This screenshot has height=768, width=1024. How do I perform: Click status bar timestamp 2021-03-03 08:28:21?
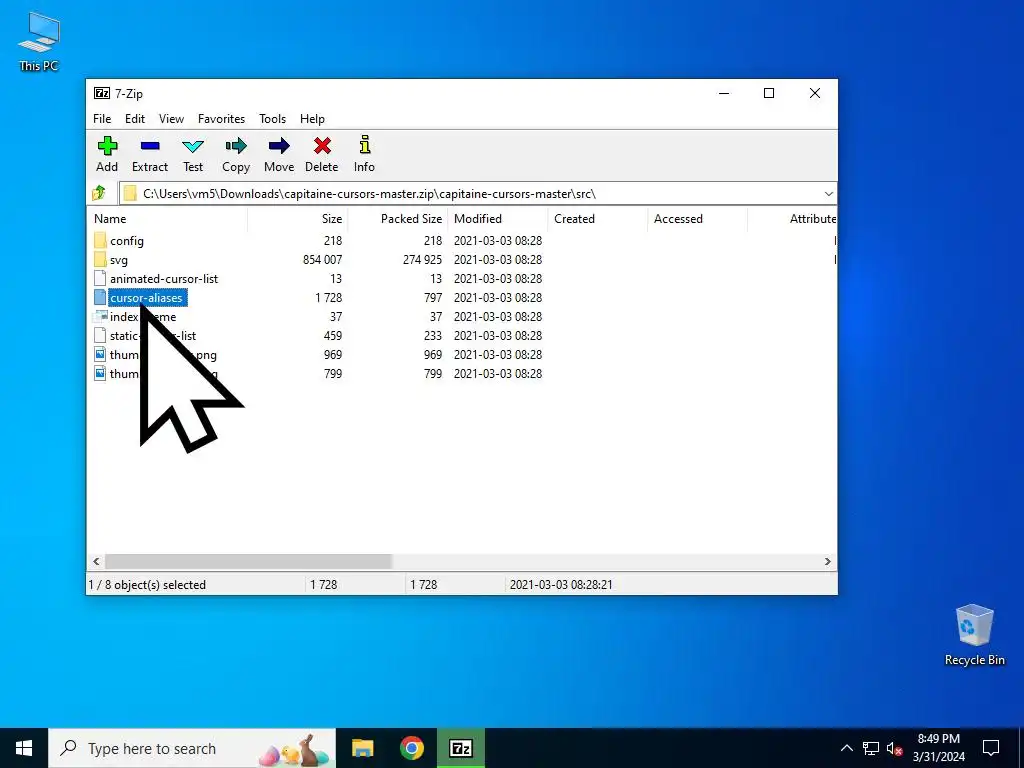click(561, 584)
